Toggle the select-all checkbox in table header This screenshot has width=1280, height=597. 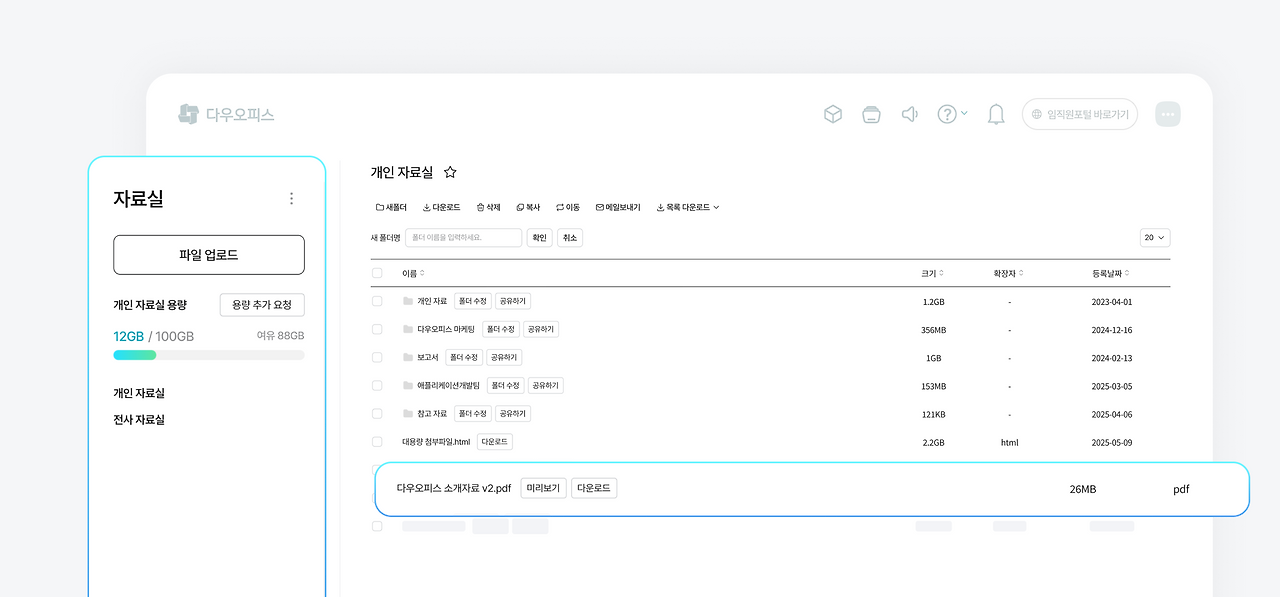377,273
